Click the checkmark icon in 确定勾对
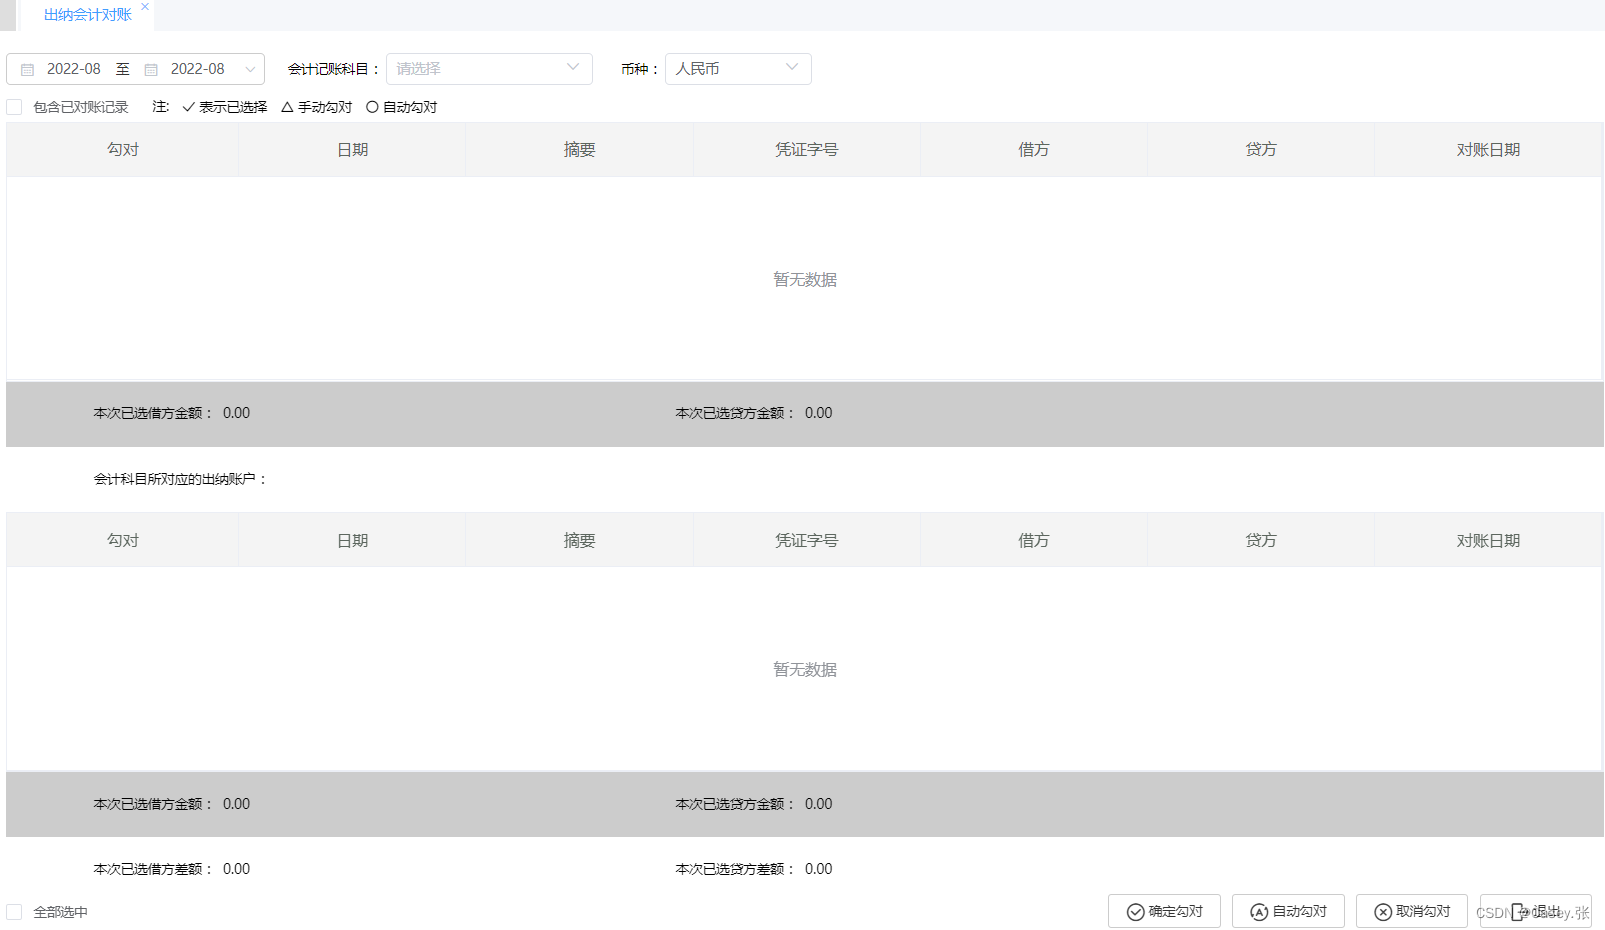 pos(1136,912)
